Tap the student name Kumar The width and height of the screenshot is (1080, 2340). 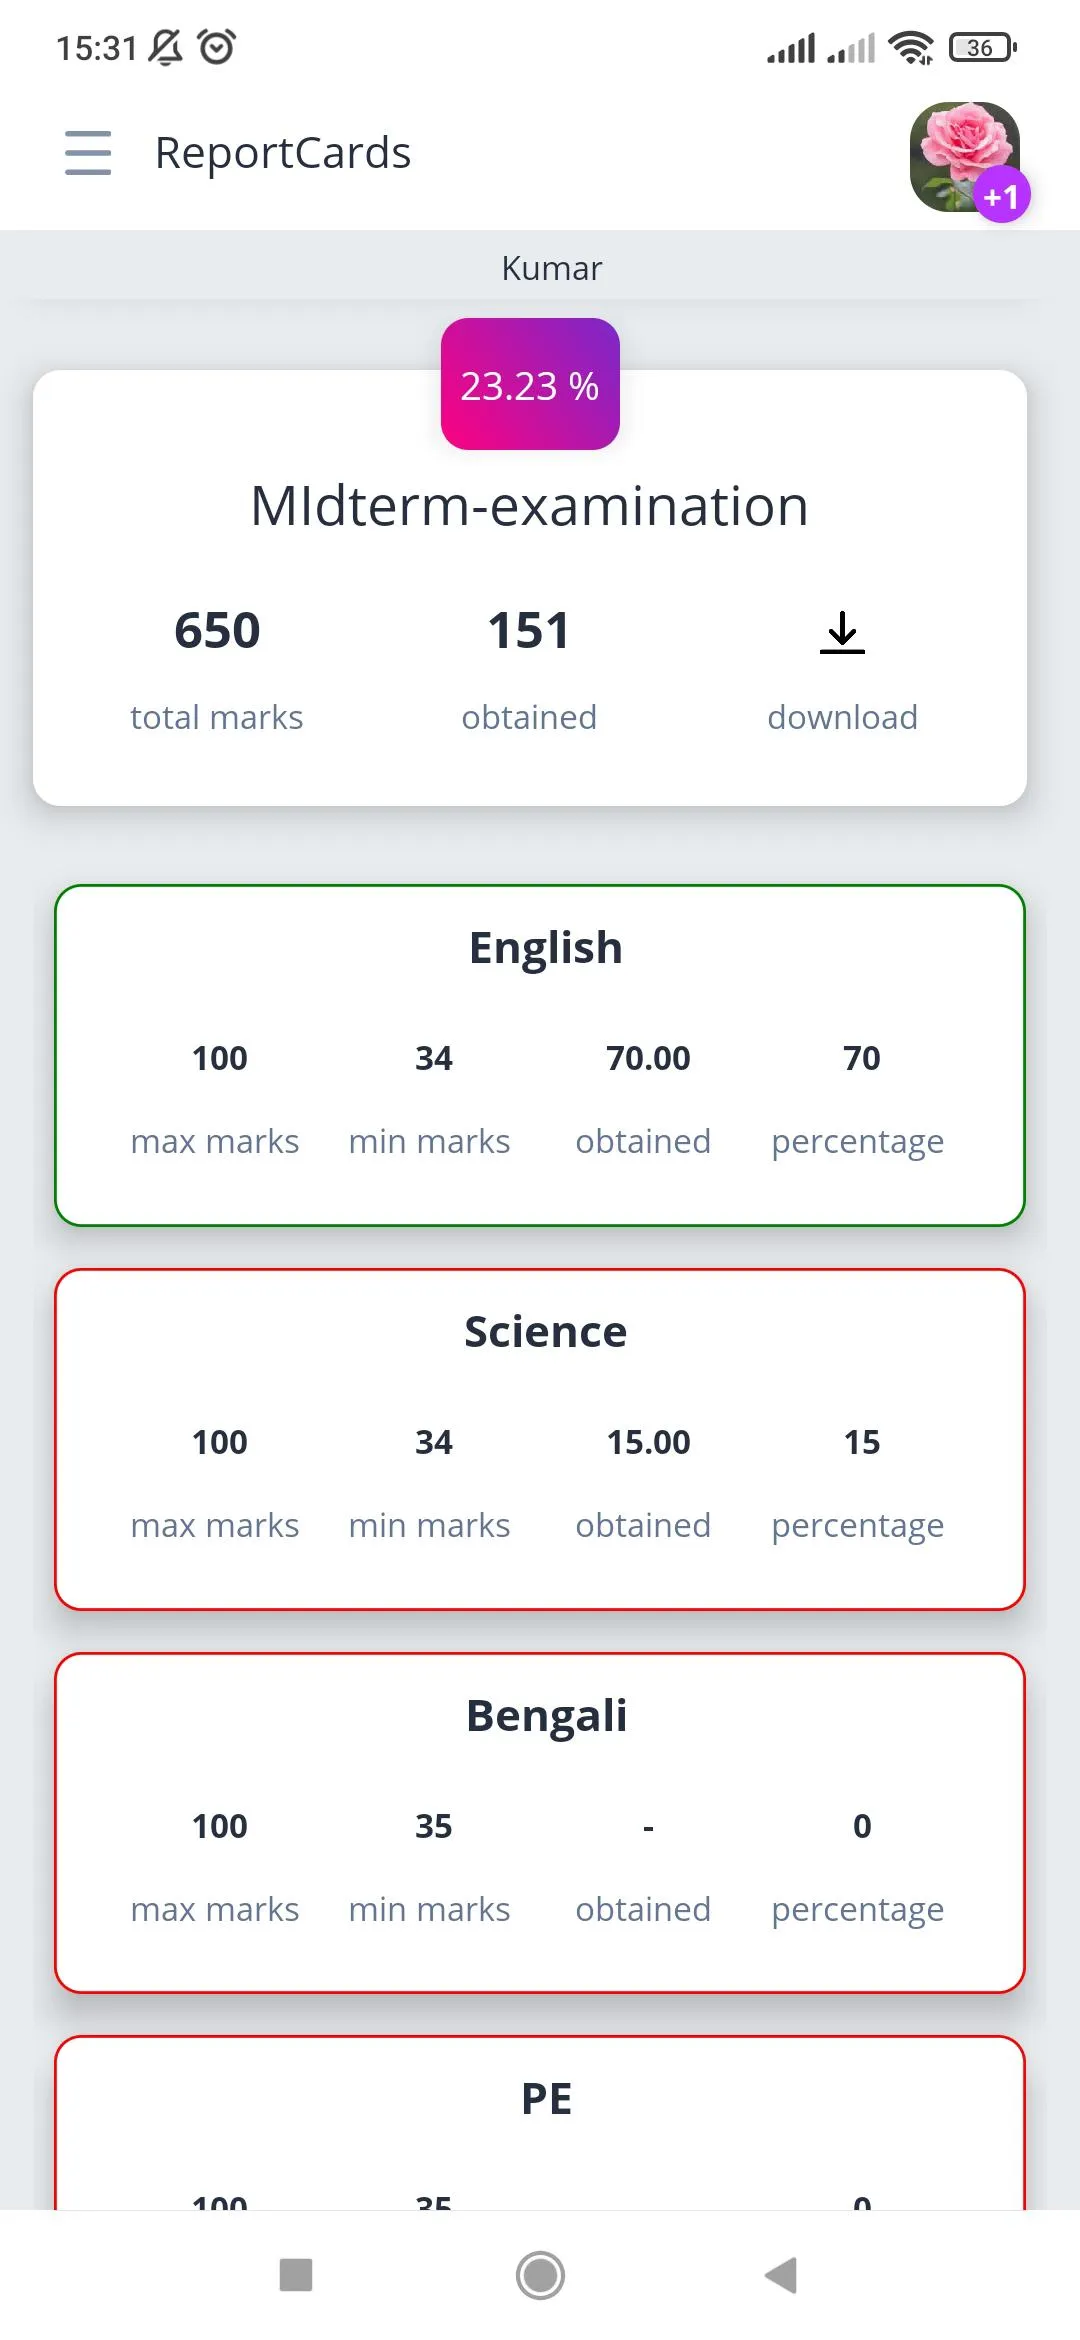[x=552, y=268]
